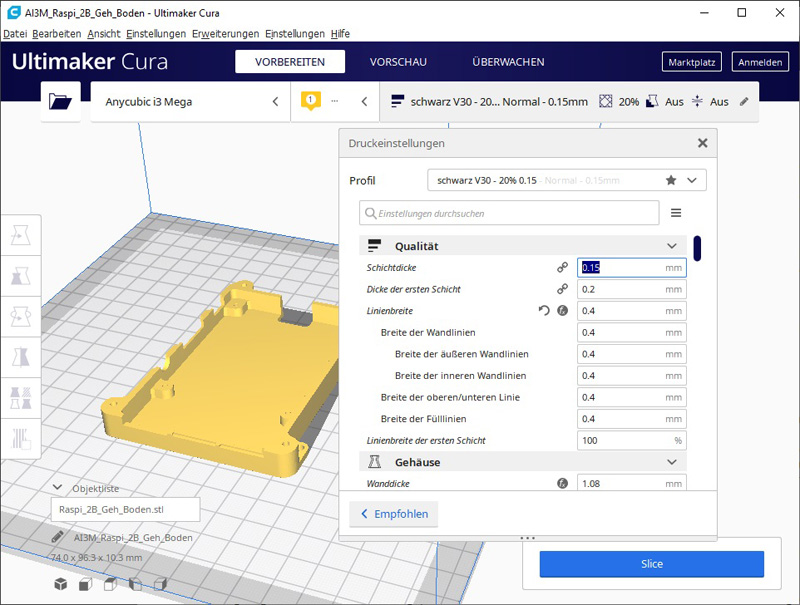
Task: Switch to front view cube icon
Action: (x=85, y=584)
